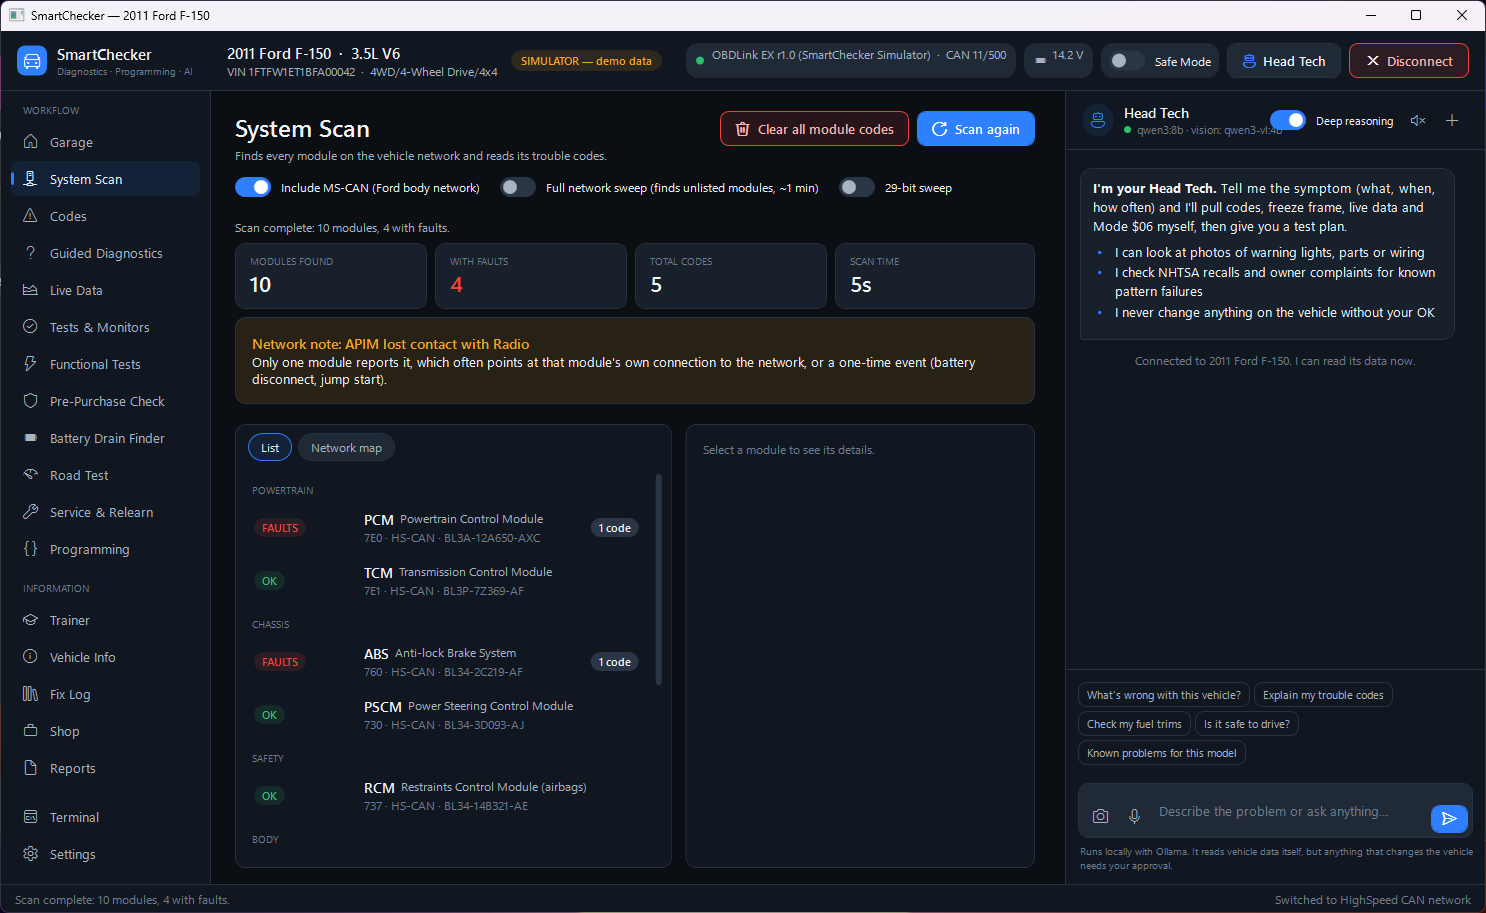
Task: Click the "Describe the problem" input field
Action: (1289, 812)
